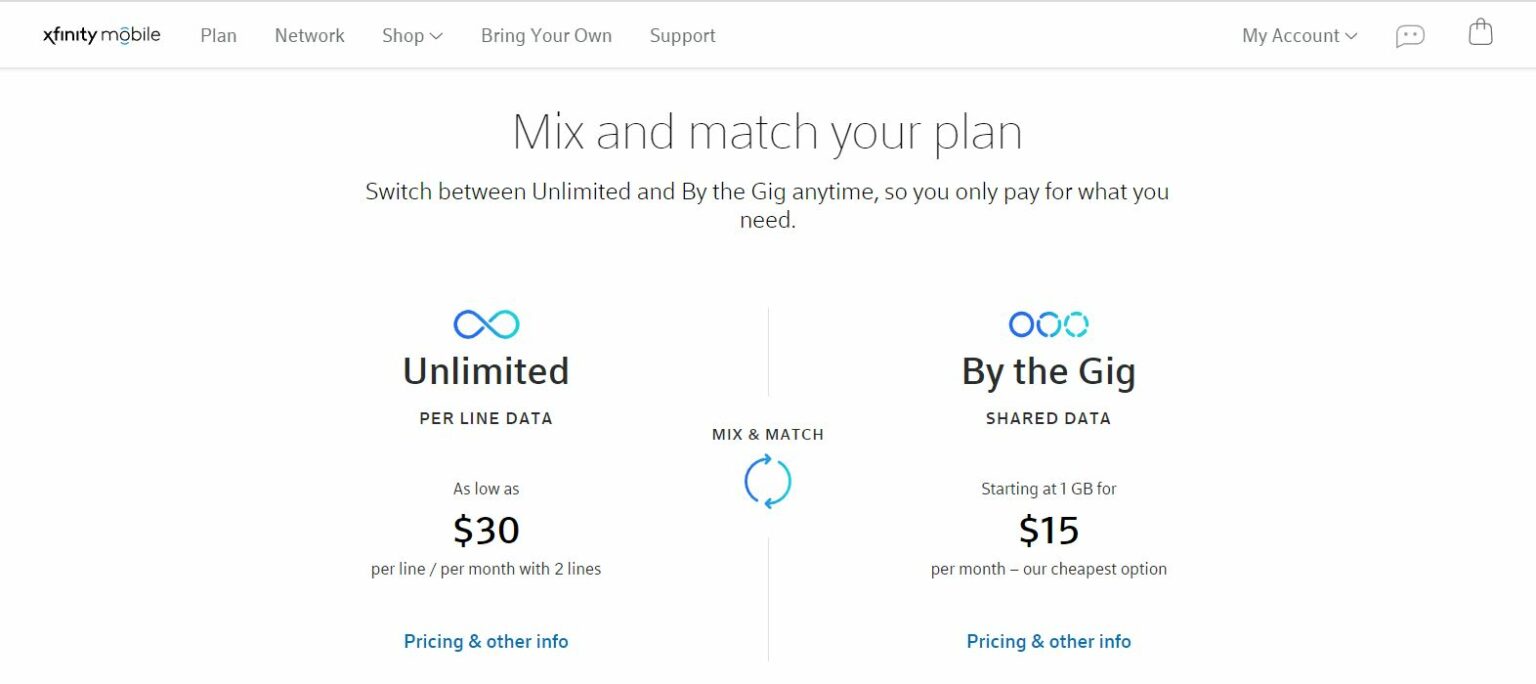Image resolution: width=1536 pixels, height=684 pixels.
Task: Click the shopping cart icon
Action: tap(1480, 33)
